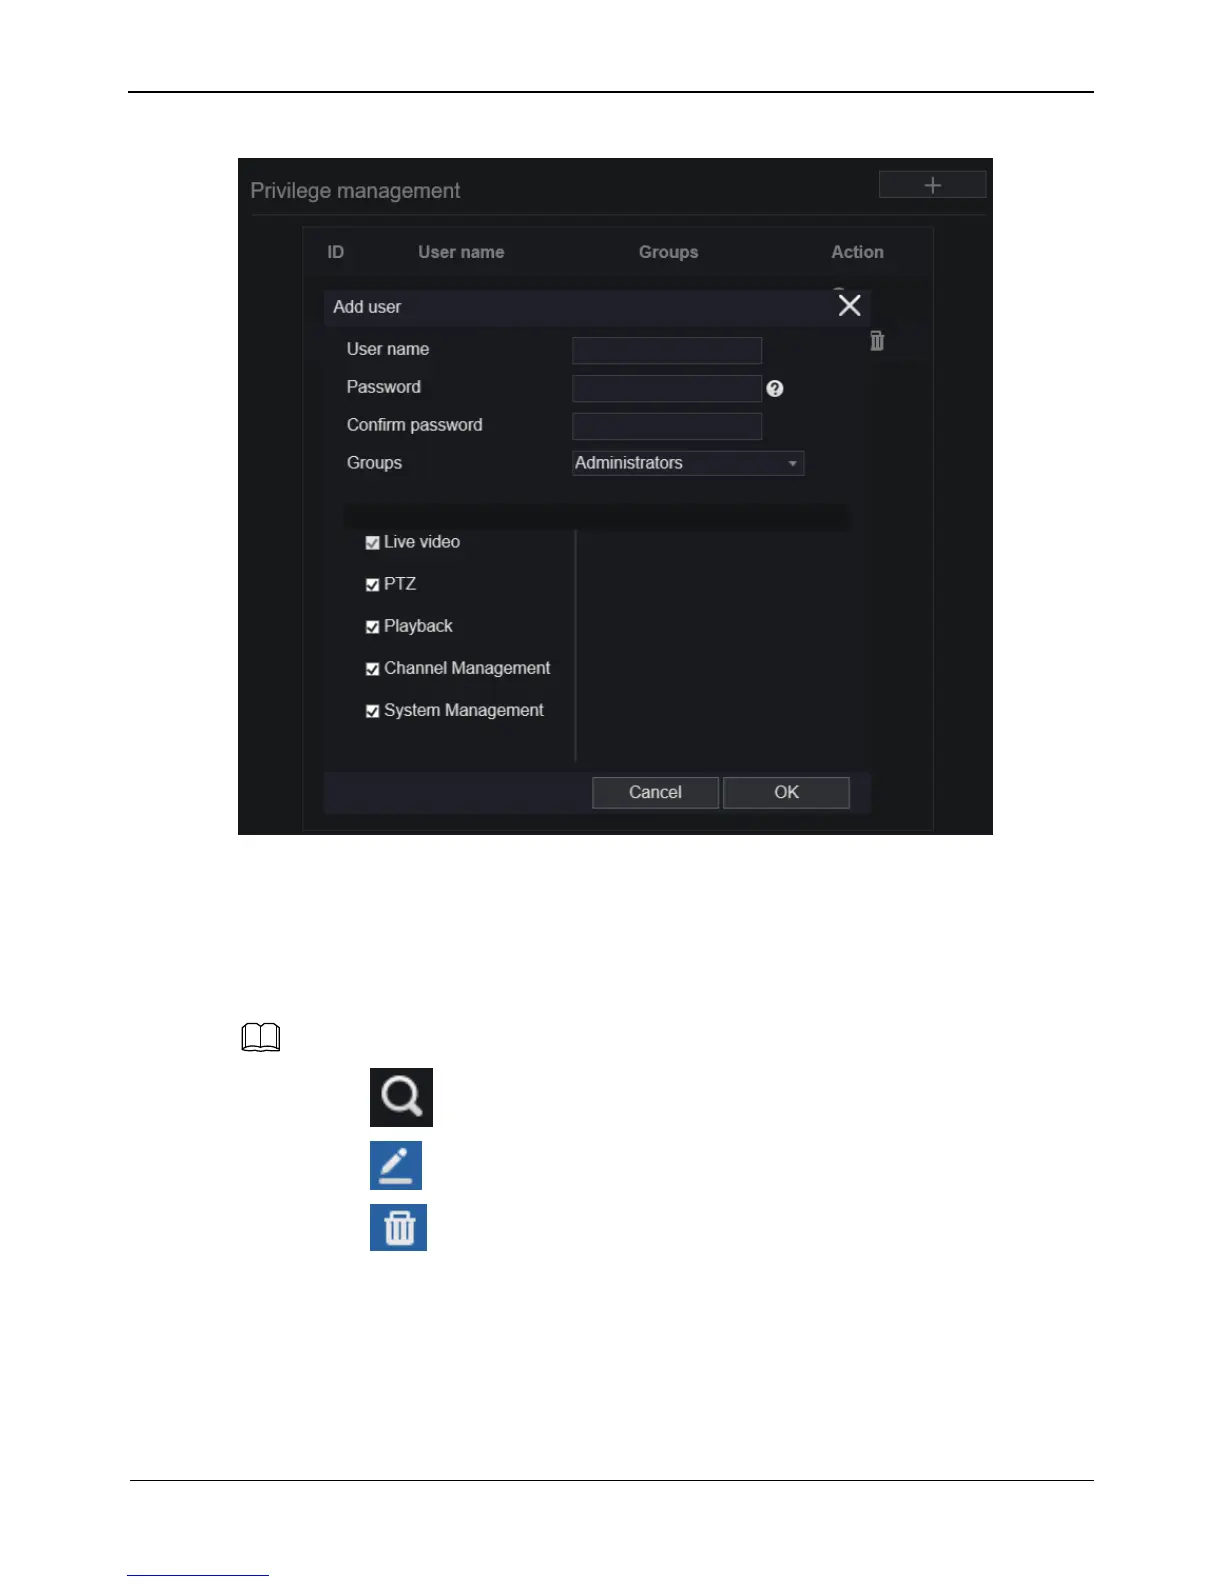Click the User name input field

(667, 350)
